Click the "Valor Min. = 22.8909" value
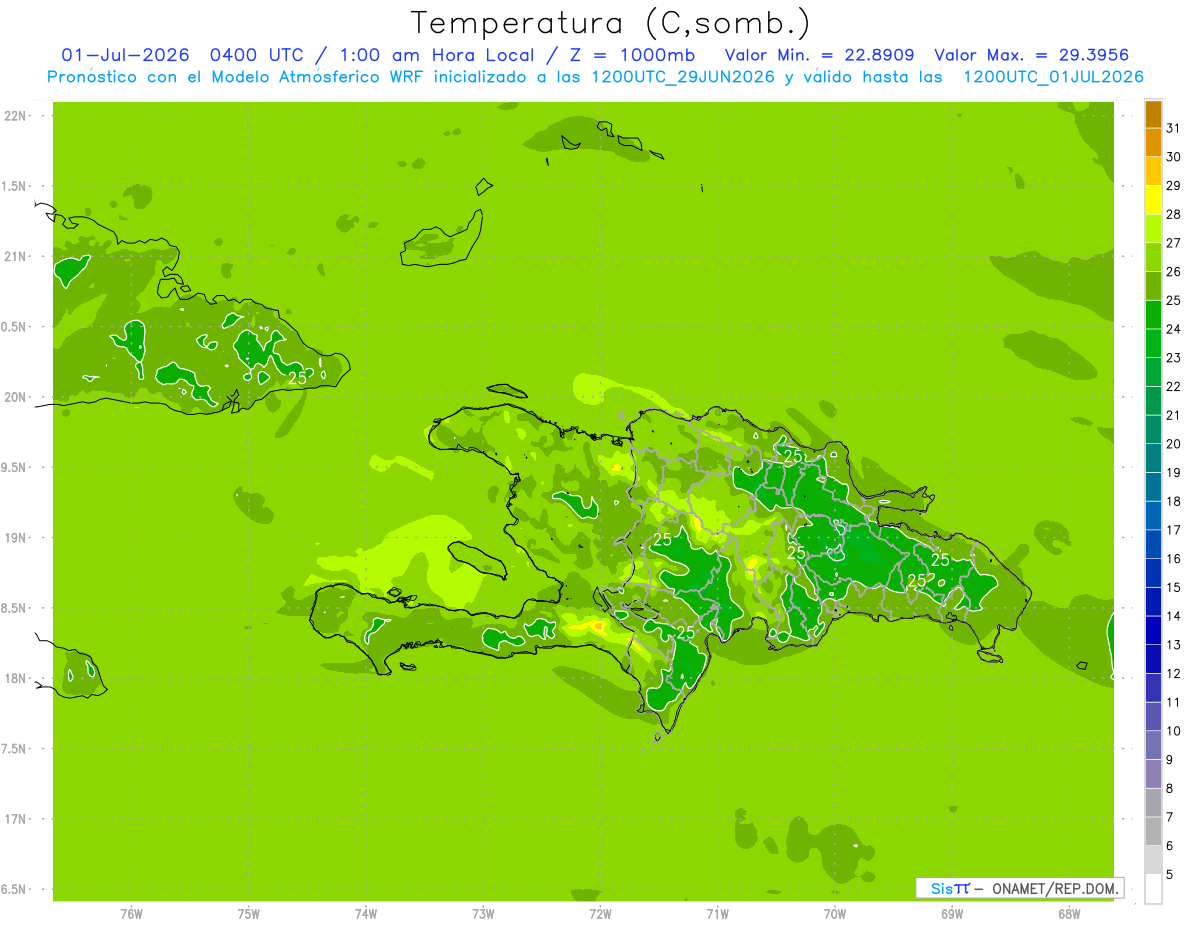1200x927 pixels. 819,55
